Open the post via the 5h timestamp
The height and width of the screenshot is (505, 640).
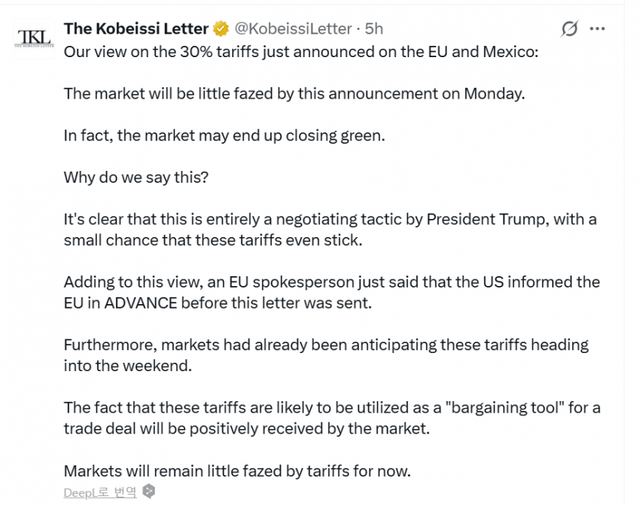point(373,29)
